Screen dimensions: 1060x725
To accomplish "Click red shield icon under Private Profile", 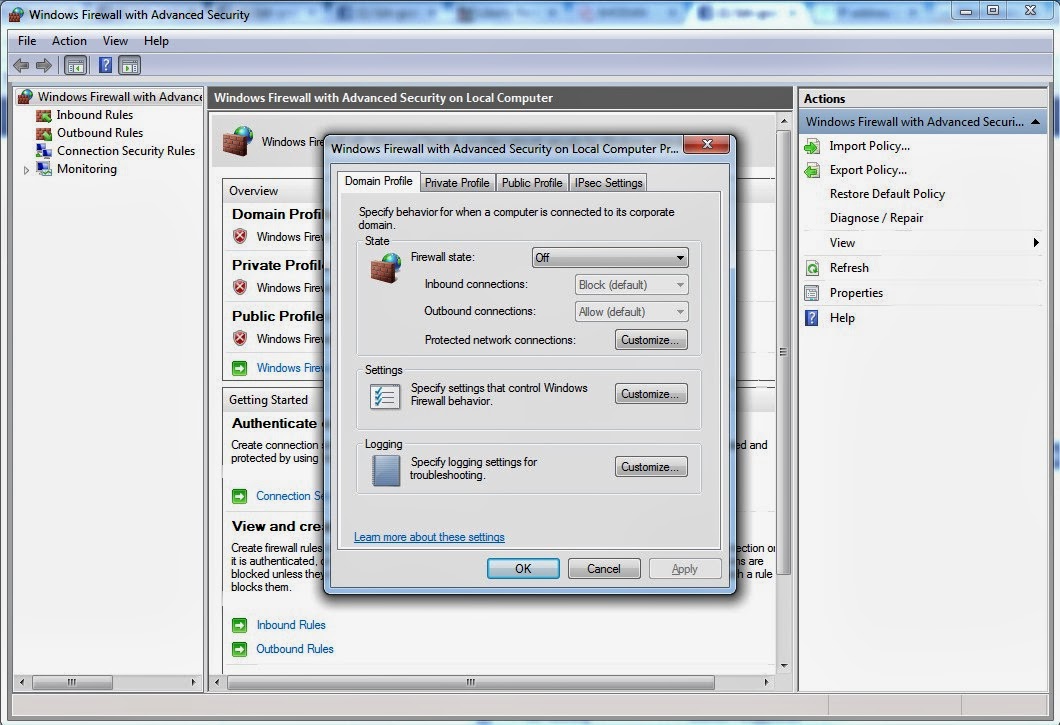I will coord(240,287).
